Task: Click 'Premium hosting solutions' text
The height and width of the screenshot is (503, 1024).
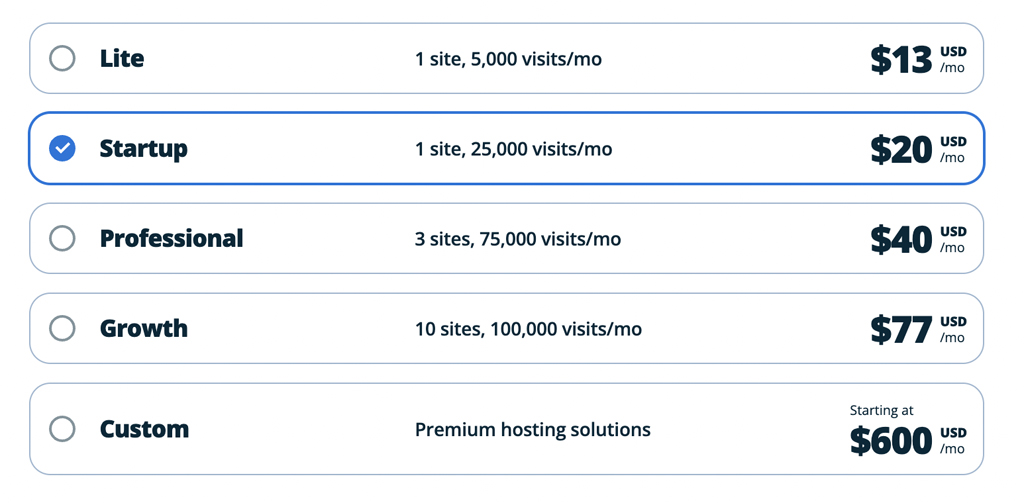Action: click(533, 430)
